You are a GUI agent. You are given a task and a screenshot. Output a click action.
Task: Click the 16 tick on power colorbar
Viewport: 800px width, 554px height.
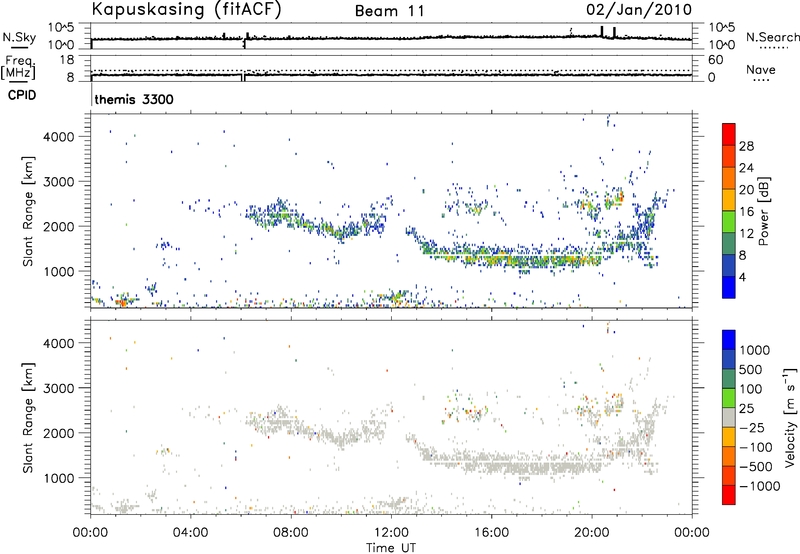746,212
